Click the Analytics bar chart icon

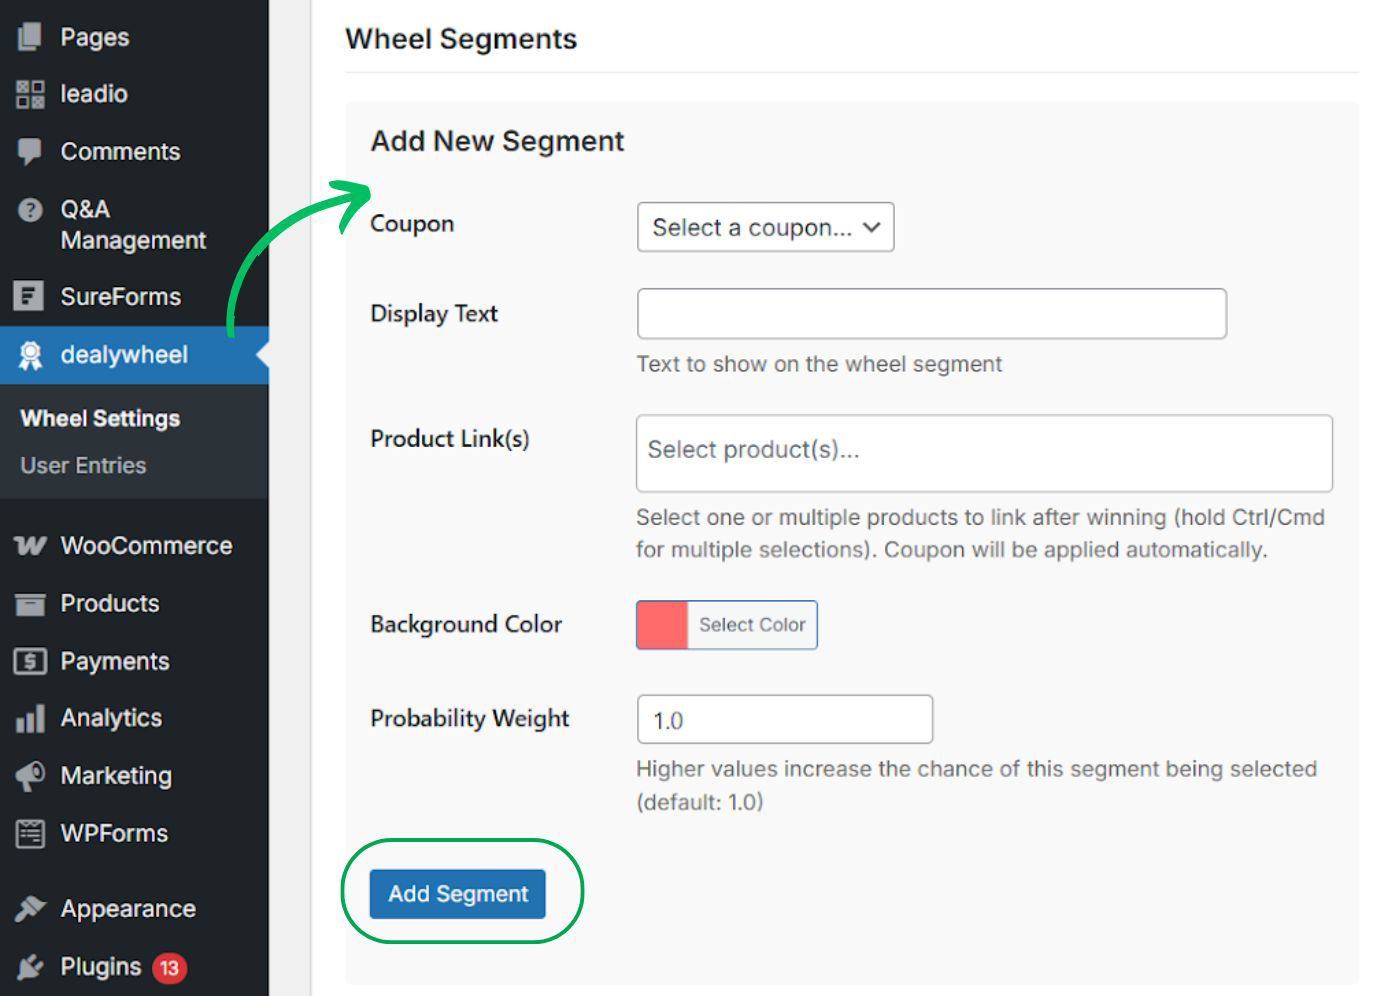tap(30, 718)
